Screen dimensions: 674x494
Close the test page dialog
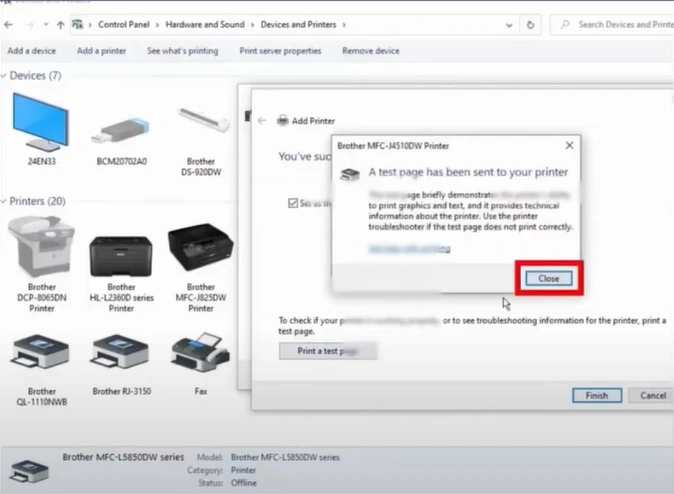point(548,278)
